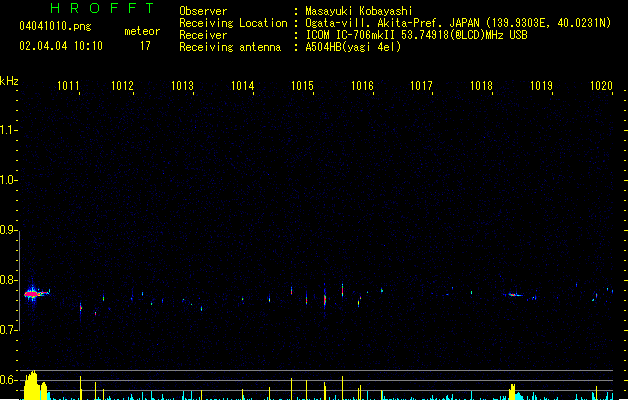Click the 0.9 kHz frequency label
Screen dimensions: 629x400
pyautogui.click(x=8, y=230)
